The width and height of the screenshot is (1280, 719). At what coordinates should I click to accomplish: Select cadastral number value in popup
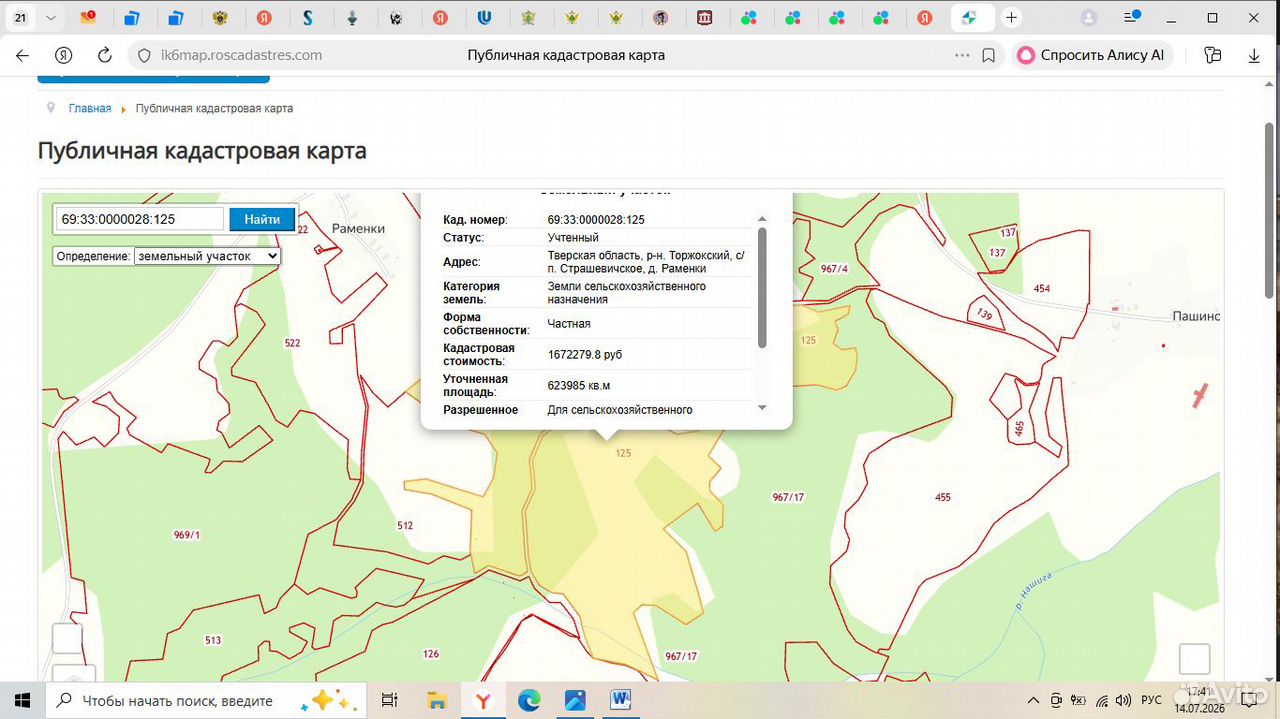[596, 220]
